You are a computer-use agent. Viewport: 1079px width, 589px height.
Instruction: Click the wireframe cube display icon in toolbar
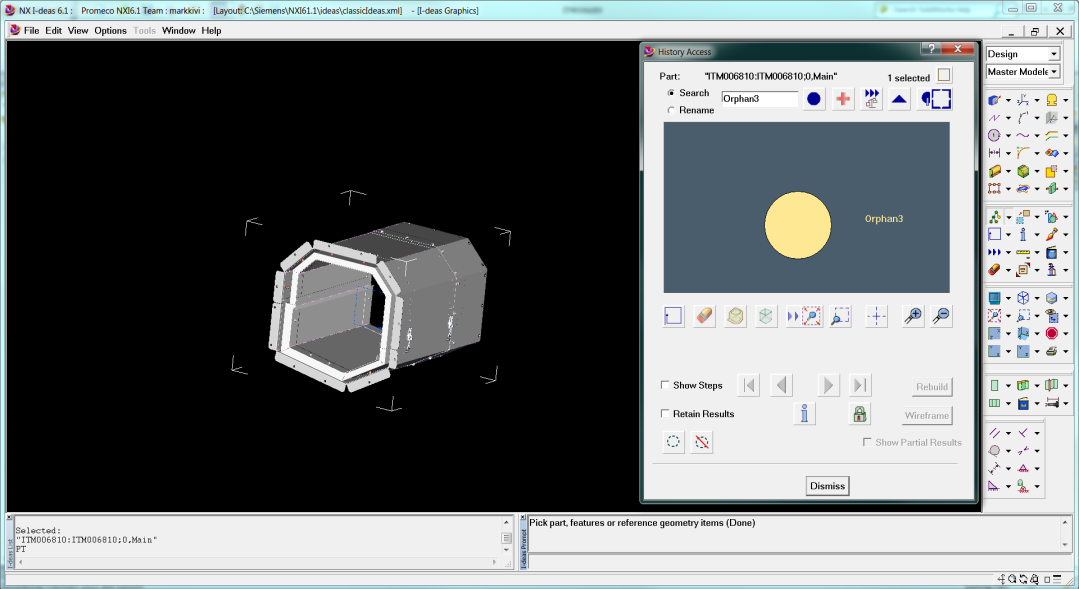pyautogui.click(x=1023, y=298)
